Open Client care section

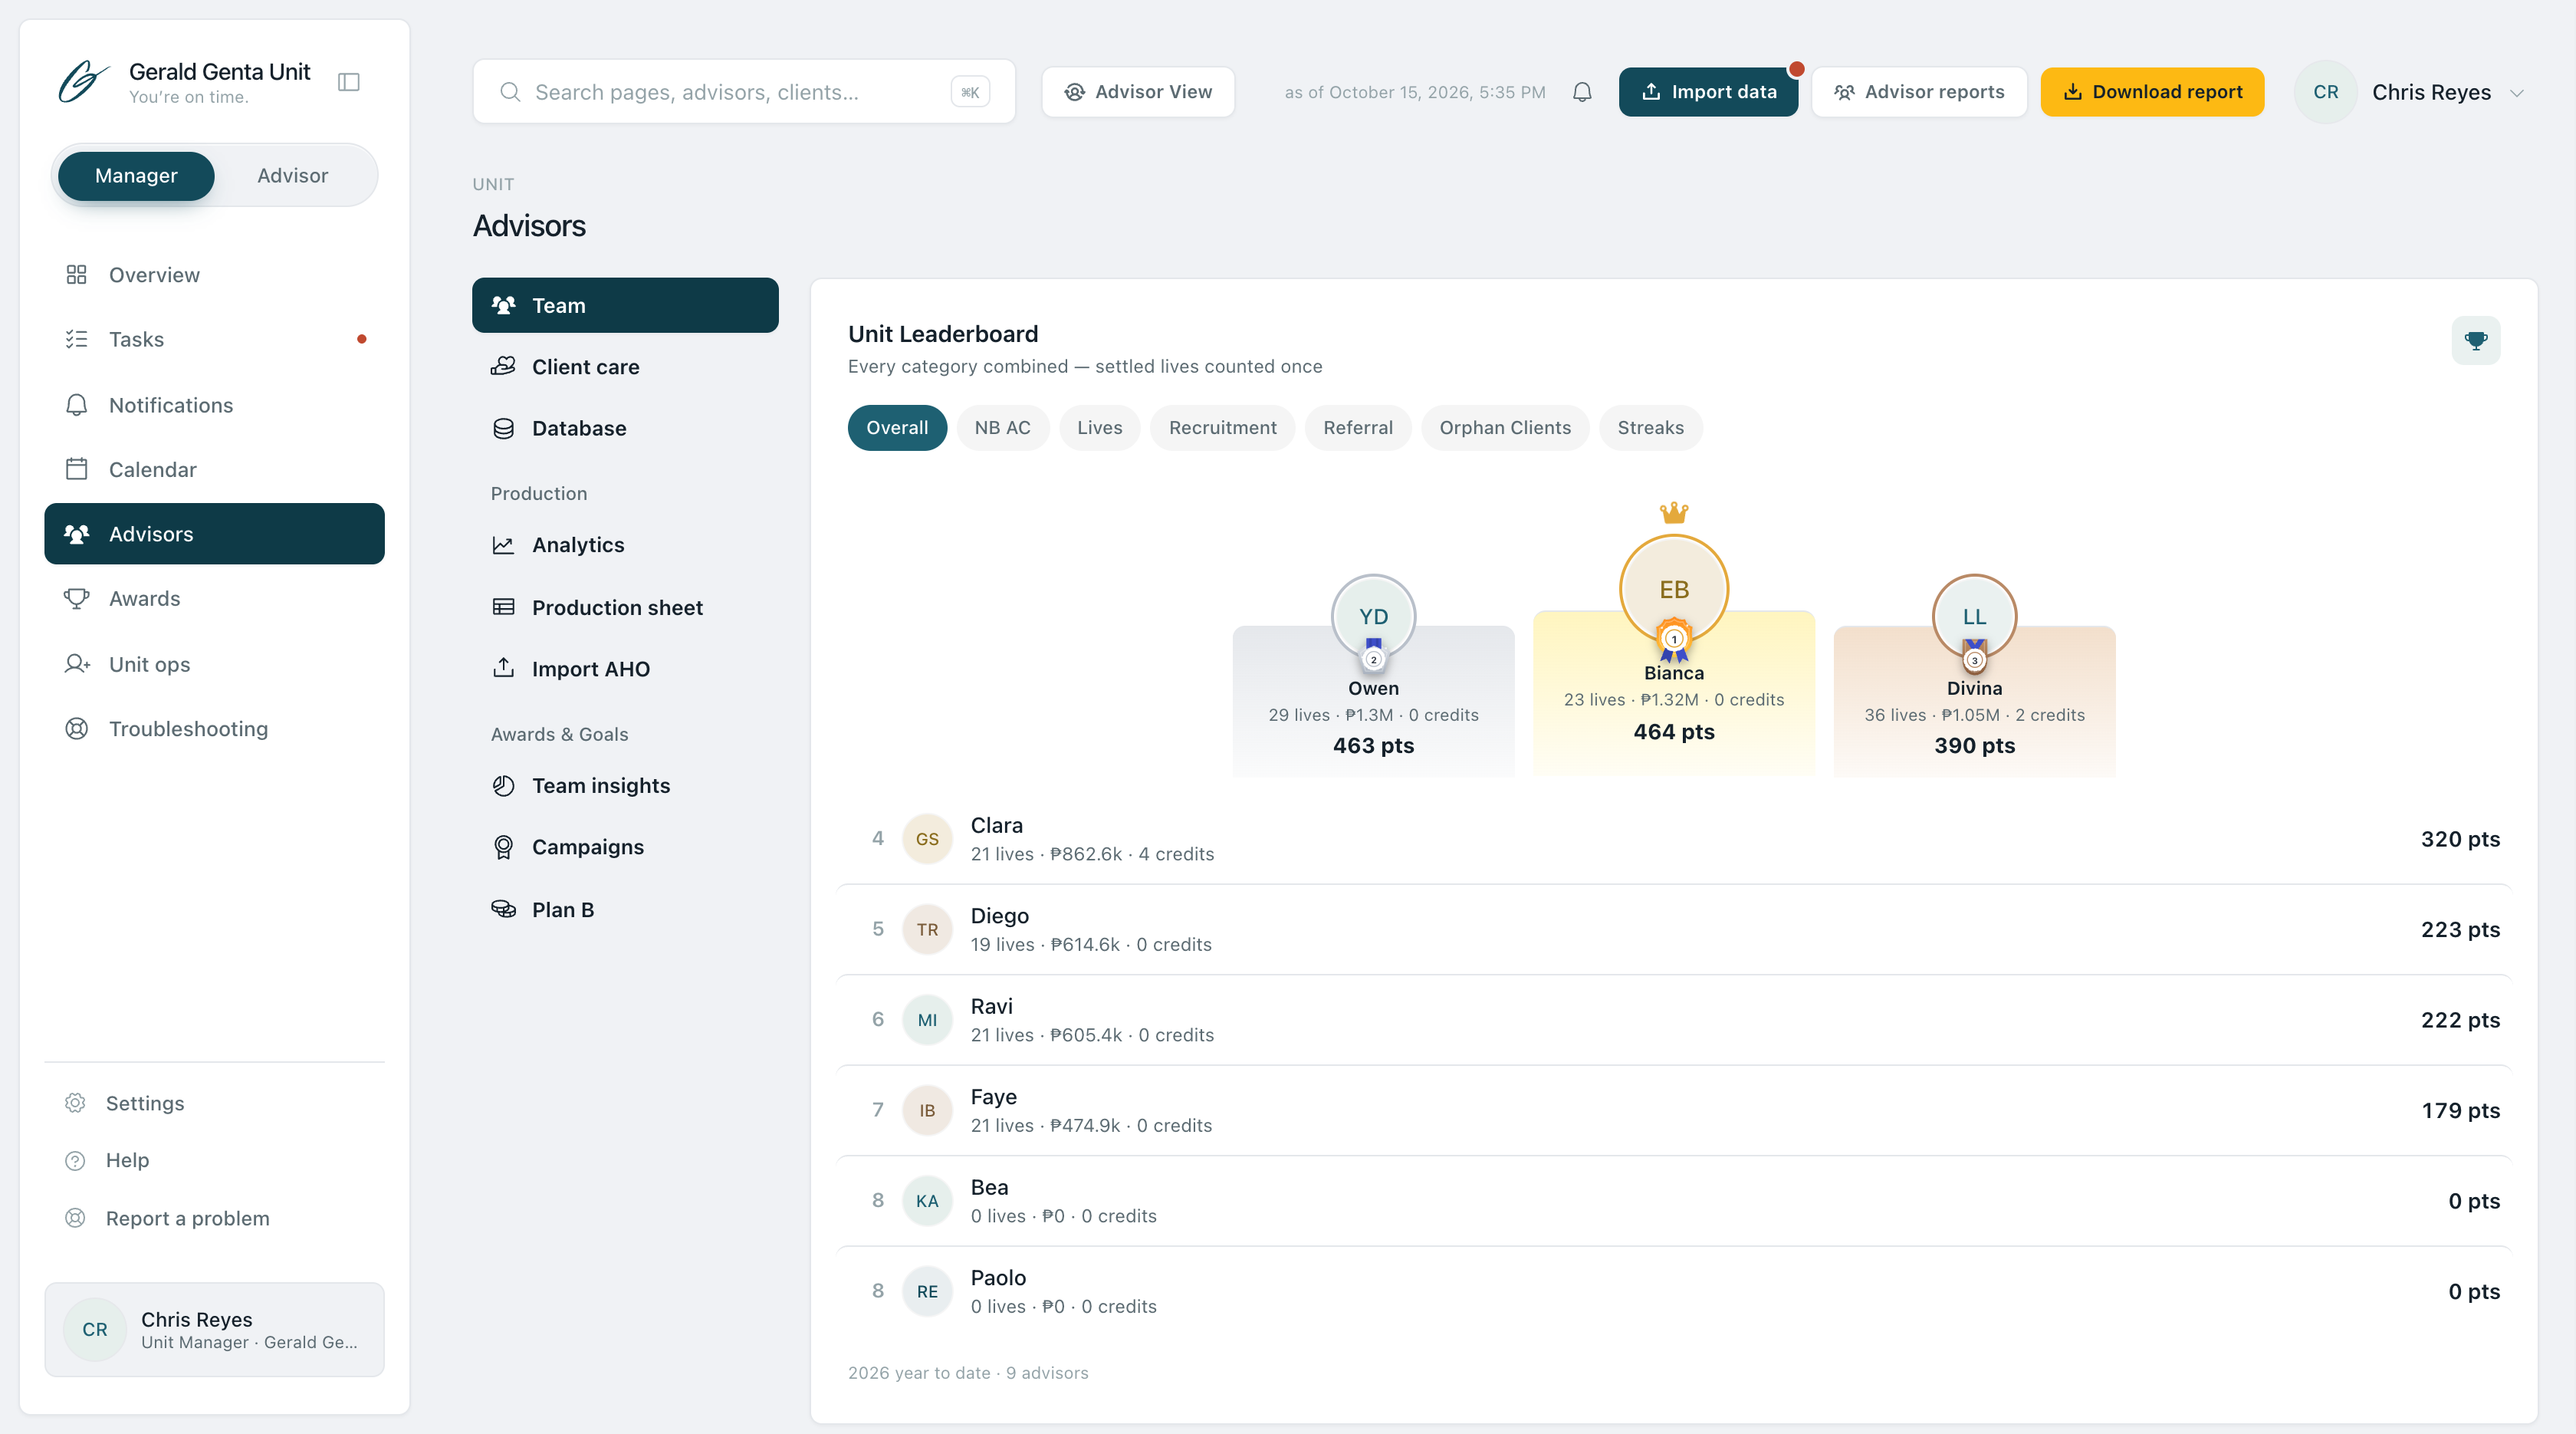click(x=625, y=367)
